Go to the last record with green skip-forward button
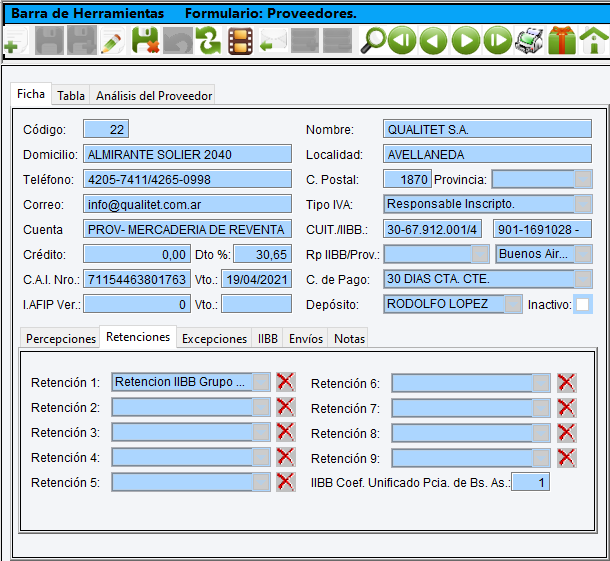The width and height of the screenshot is (610, 561). (498, 40)
